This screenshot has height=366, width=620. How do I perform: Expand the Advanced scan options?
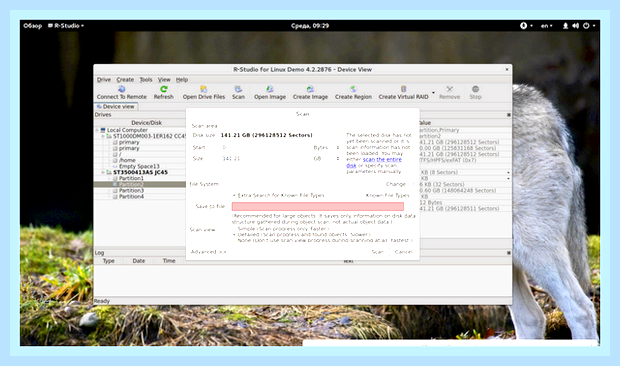(x=208, y=252)
